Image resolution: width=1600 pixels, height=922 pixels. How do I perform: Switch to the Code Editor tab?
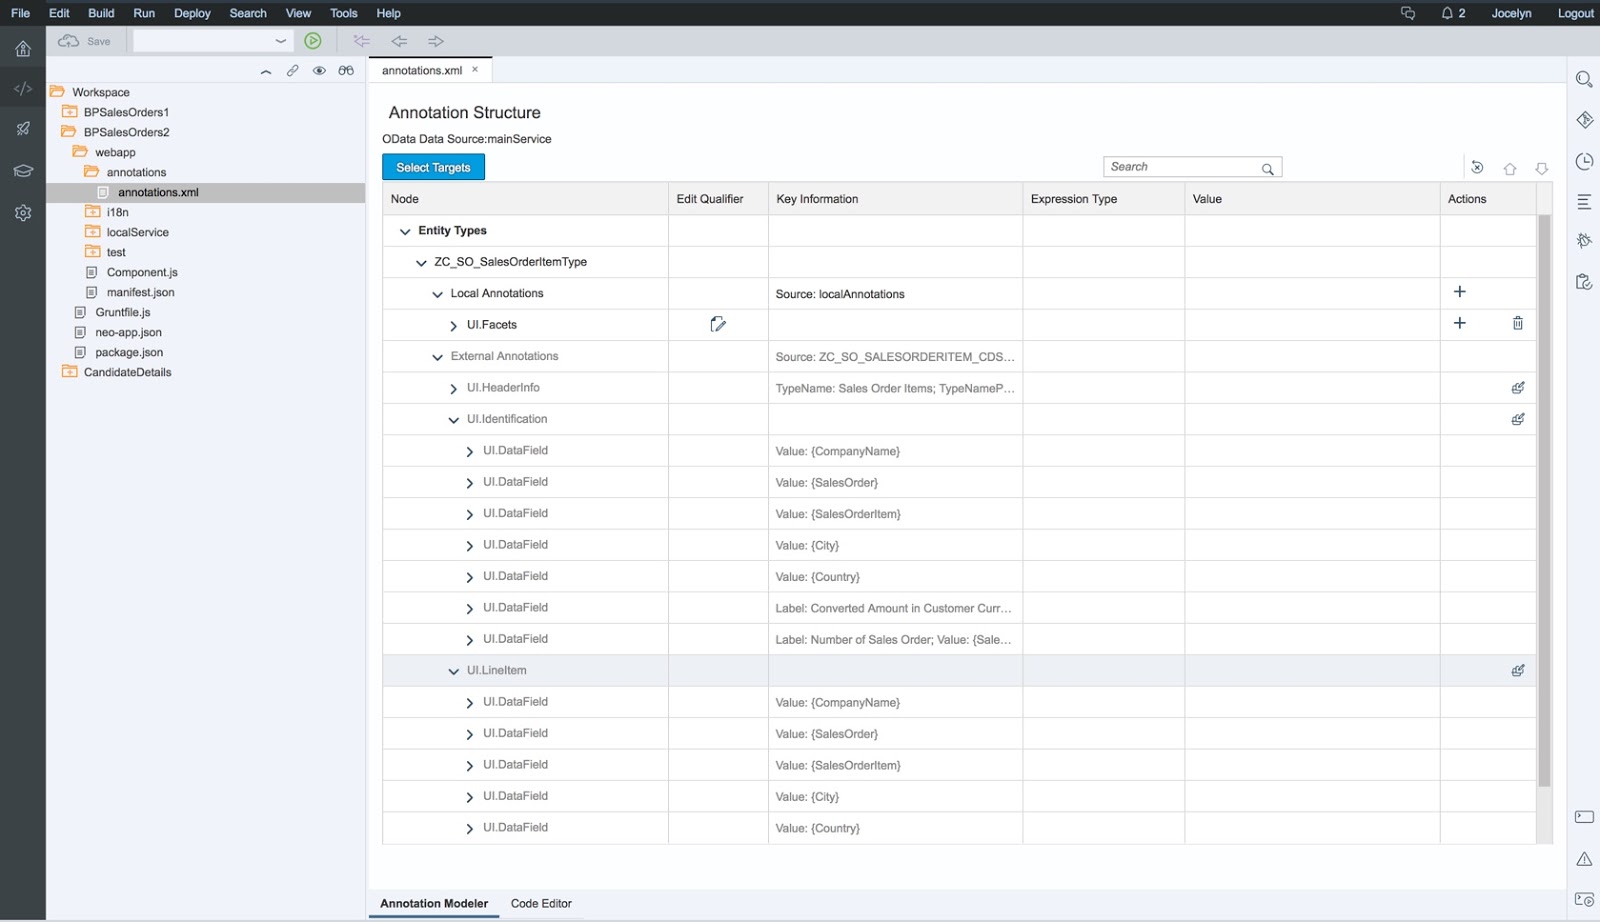tap(541, 903)
